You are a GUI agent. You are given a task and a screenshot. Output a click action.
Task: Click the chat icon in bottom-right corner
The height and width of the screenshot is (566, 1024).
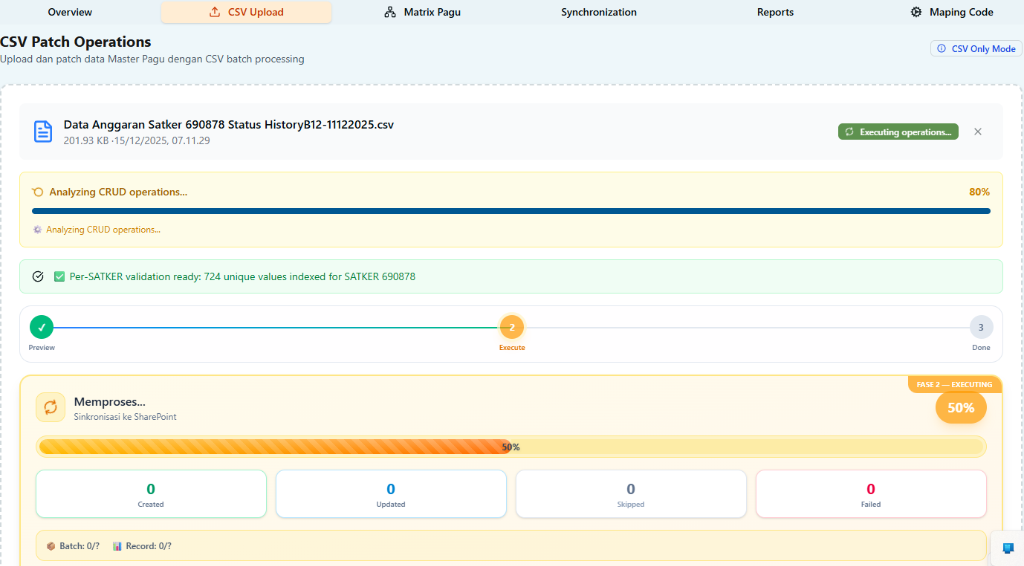click(1007, 548)
